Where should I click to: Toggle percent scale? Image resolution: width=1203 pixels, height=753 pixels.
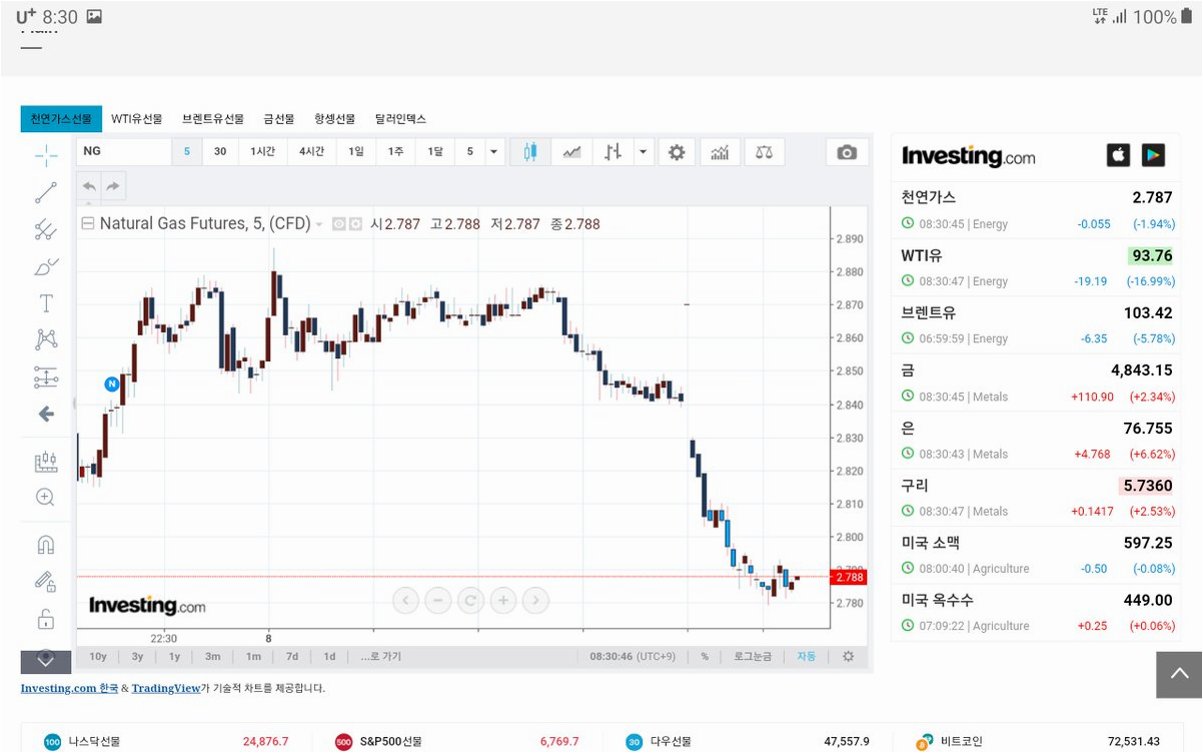[x=705, y=656]
